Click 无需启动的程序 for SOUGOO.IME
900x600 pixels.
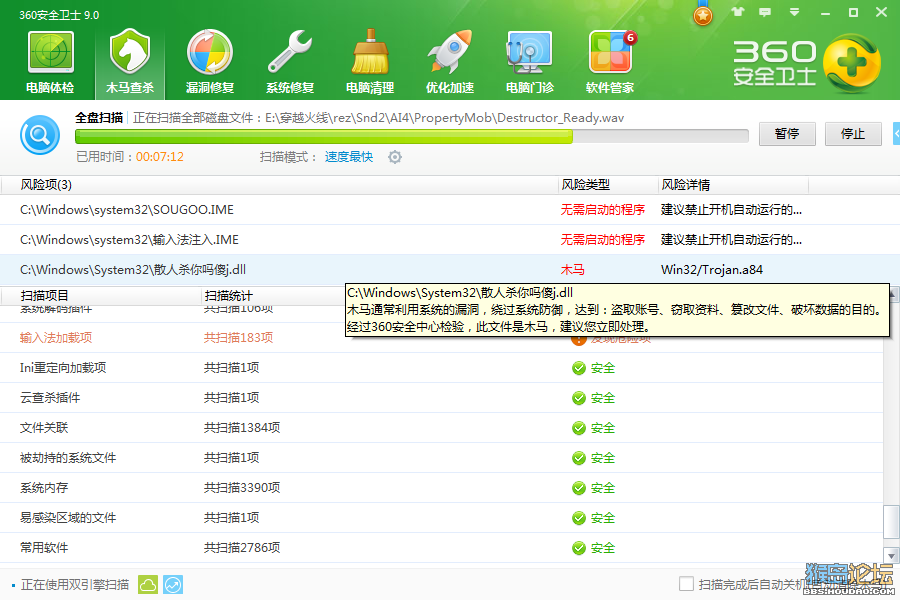coord(603,210)
